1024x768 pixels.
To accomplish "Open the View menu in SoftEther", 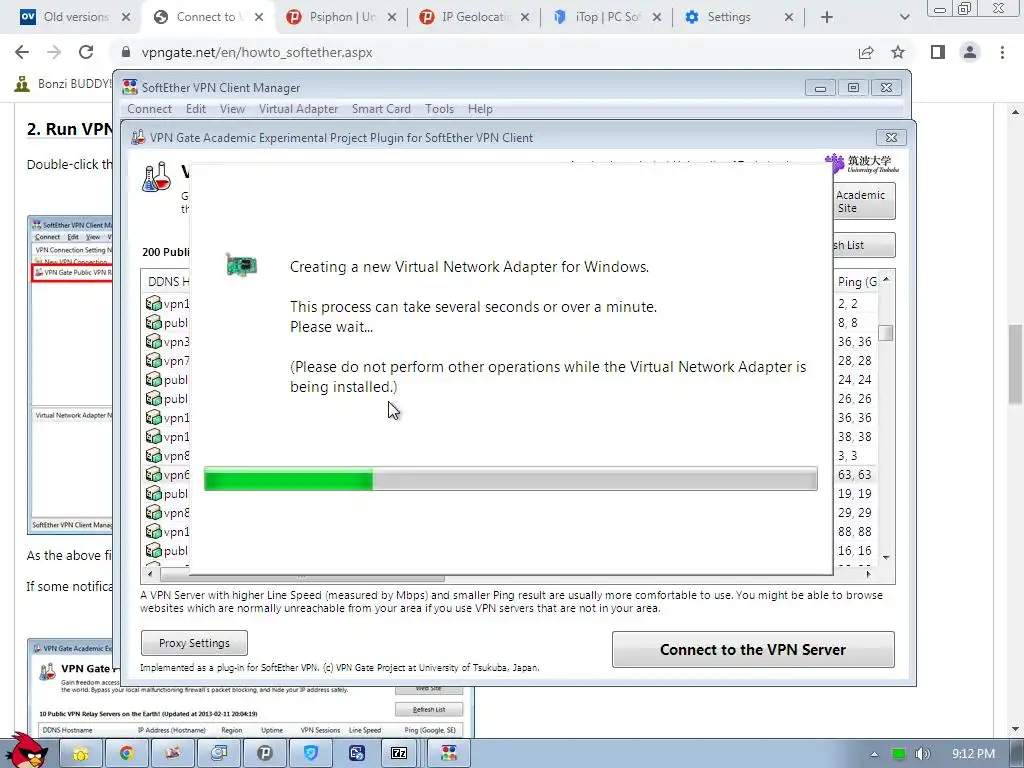I will (x=232, y=109).
